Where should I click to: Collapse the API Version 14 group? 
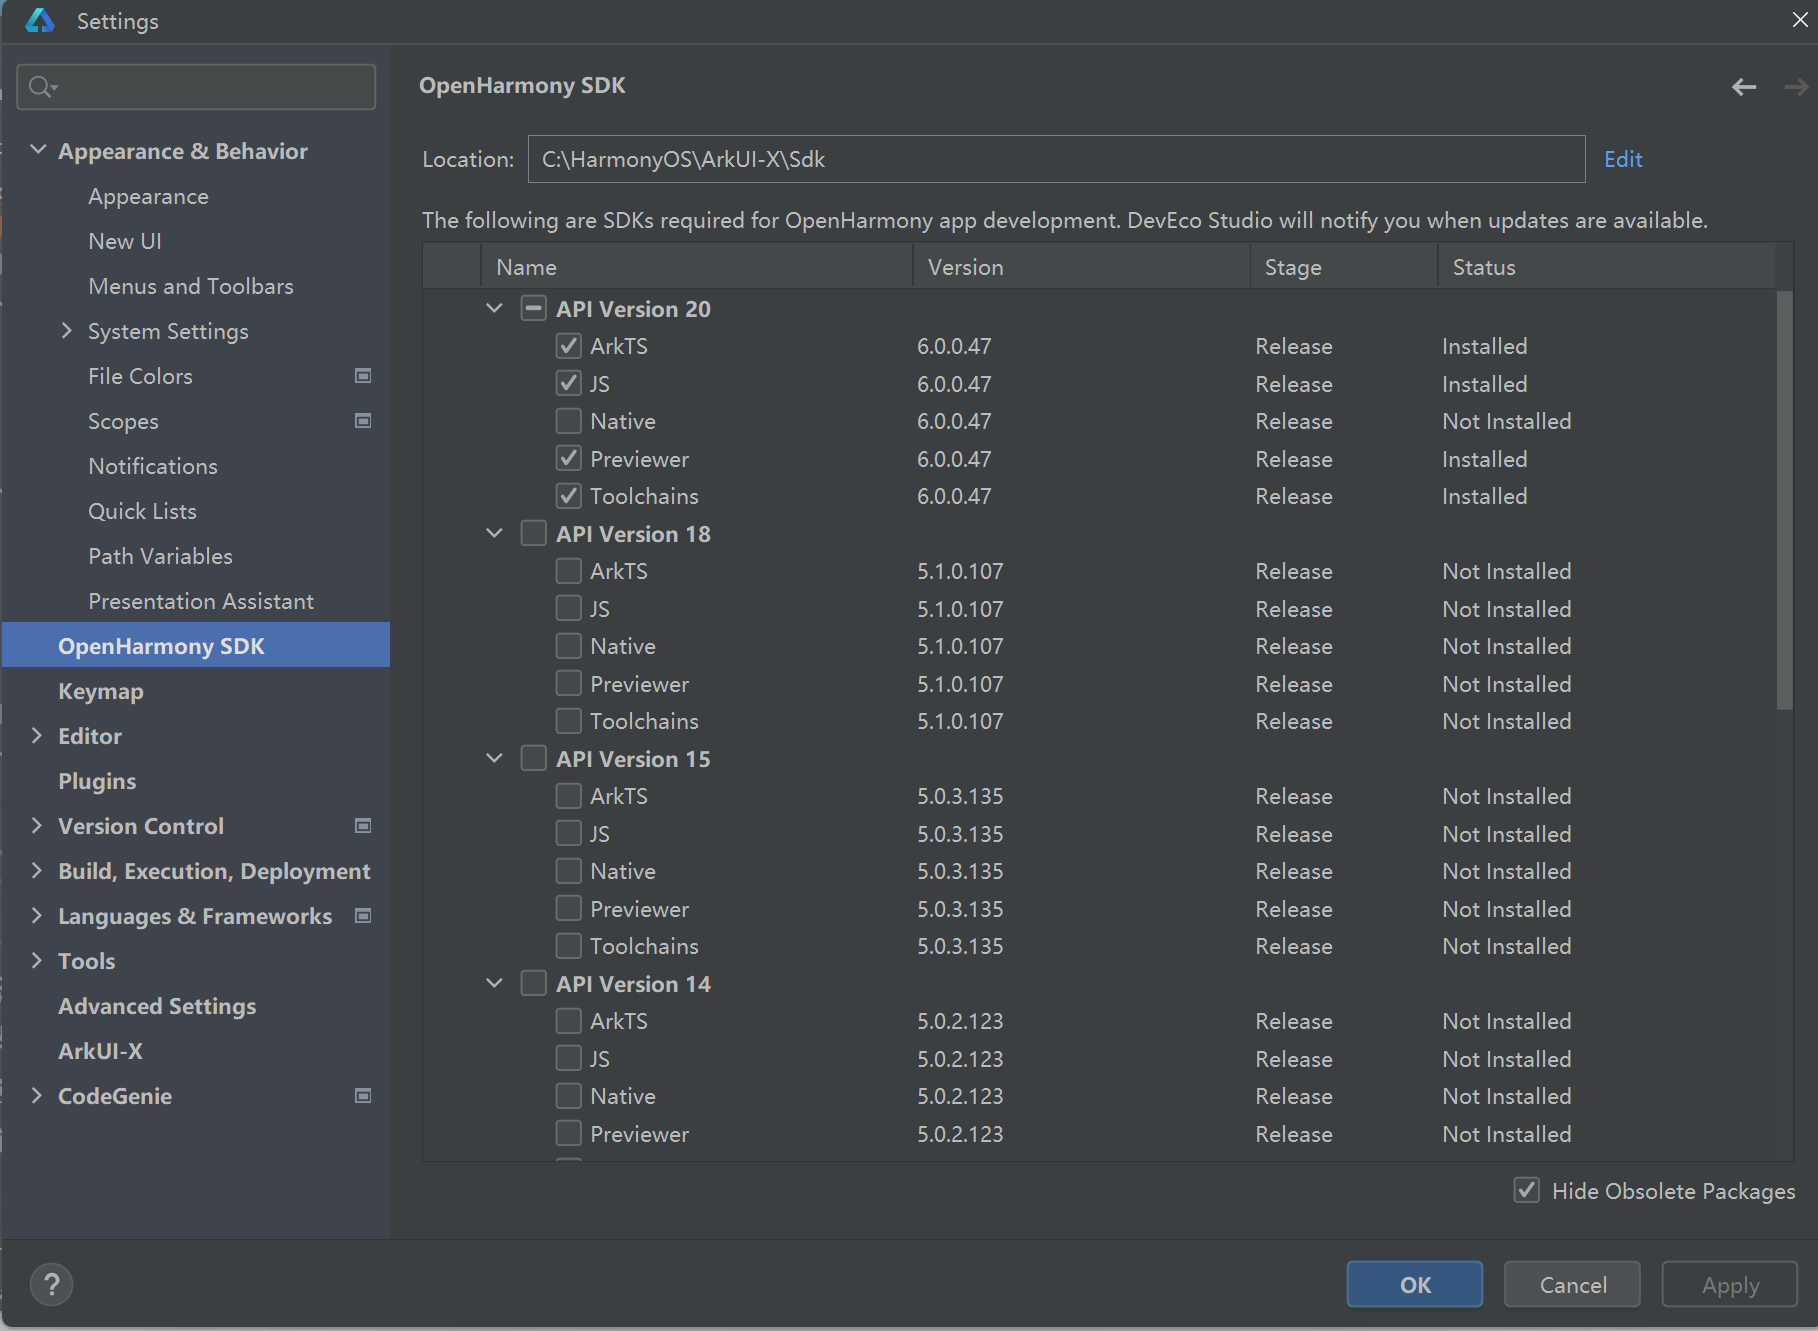tap(494, 984)
